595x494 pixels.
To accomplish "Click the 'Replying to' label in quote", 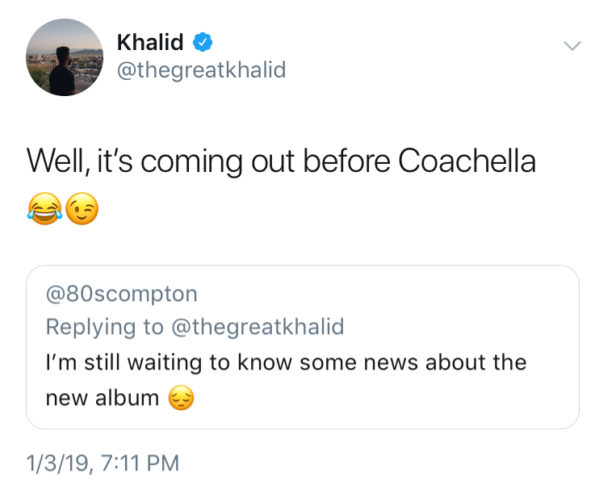I will pyautogui.click(x=105, y=327).
